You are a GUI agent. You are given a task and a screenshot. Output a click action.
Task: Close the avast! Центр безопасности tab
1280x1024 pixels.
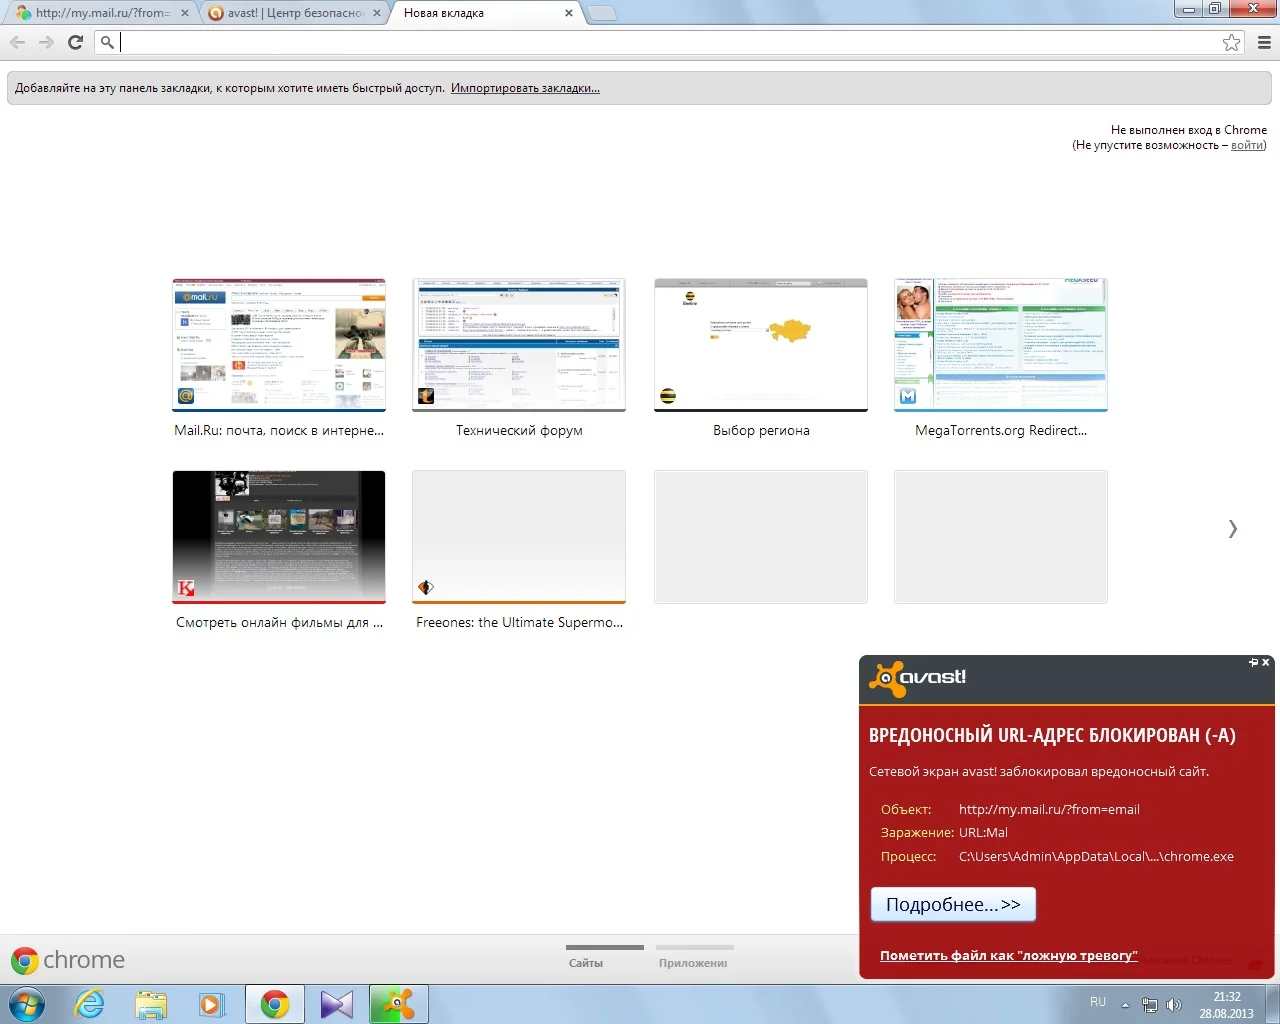click(x=377, y=13)
